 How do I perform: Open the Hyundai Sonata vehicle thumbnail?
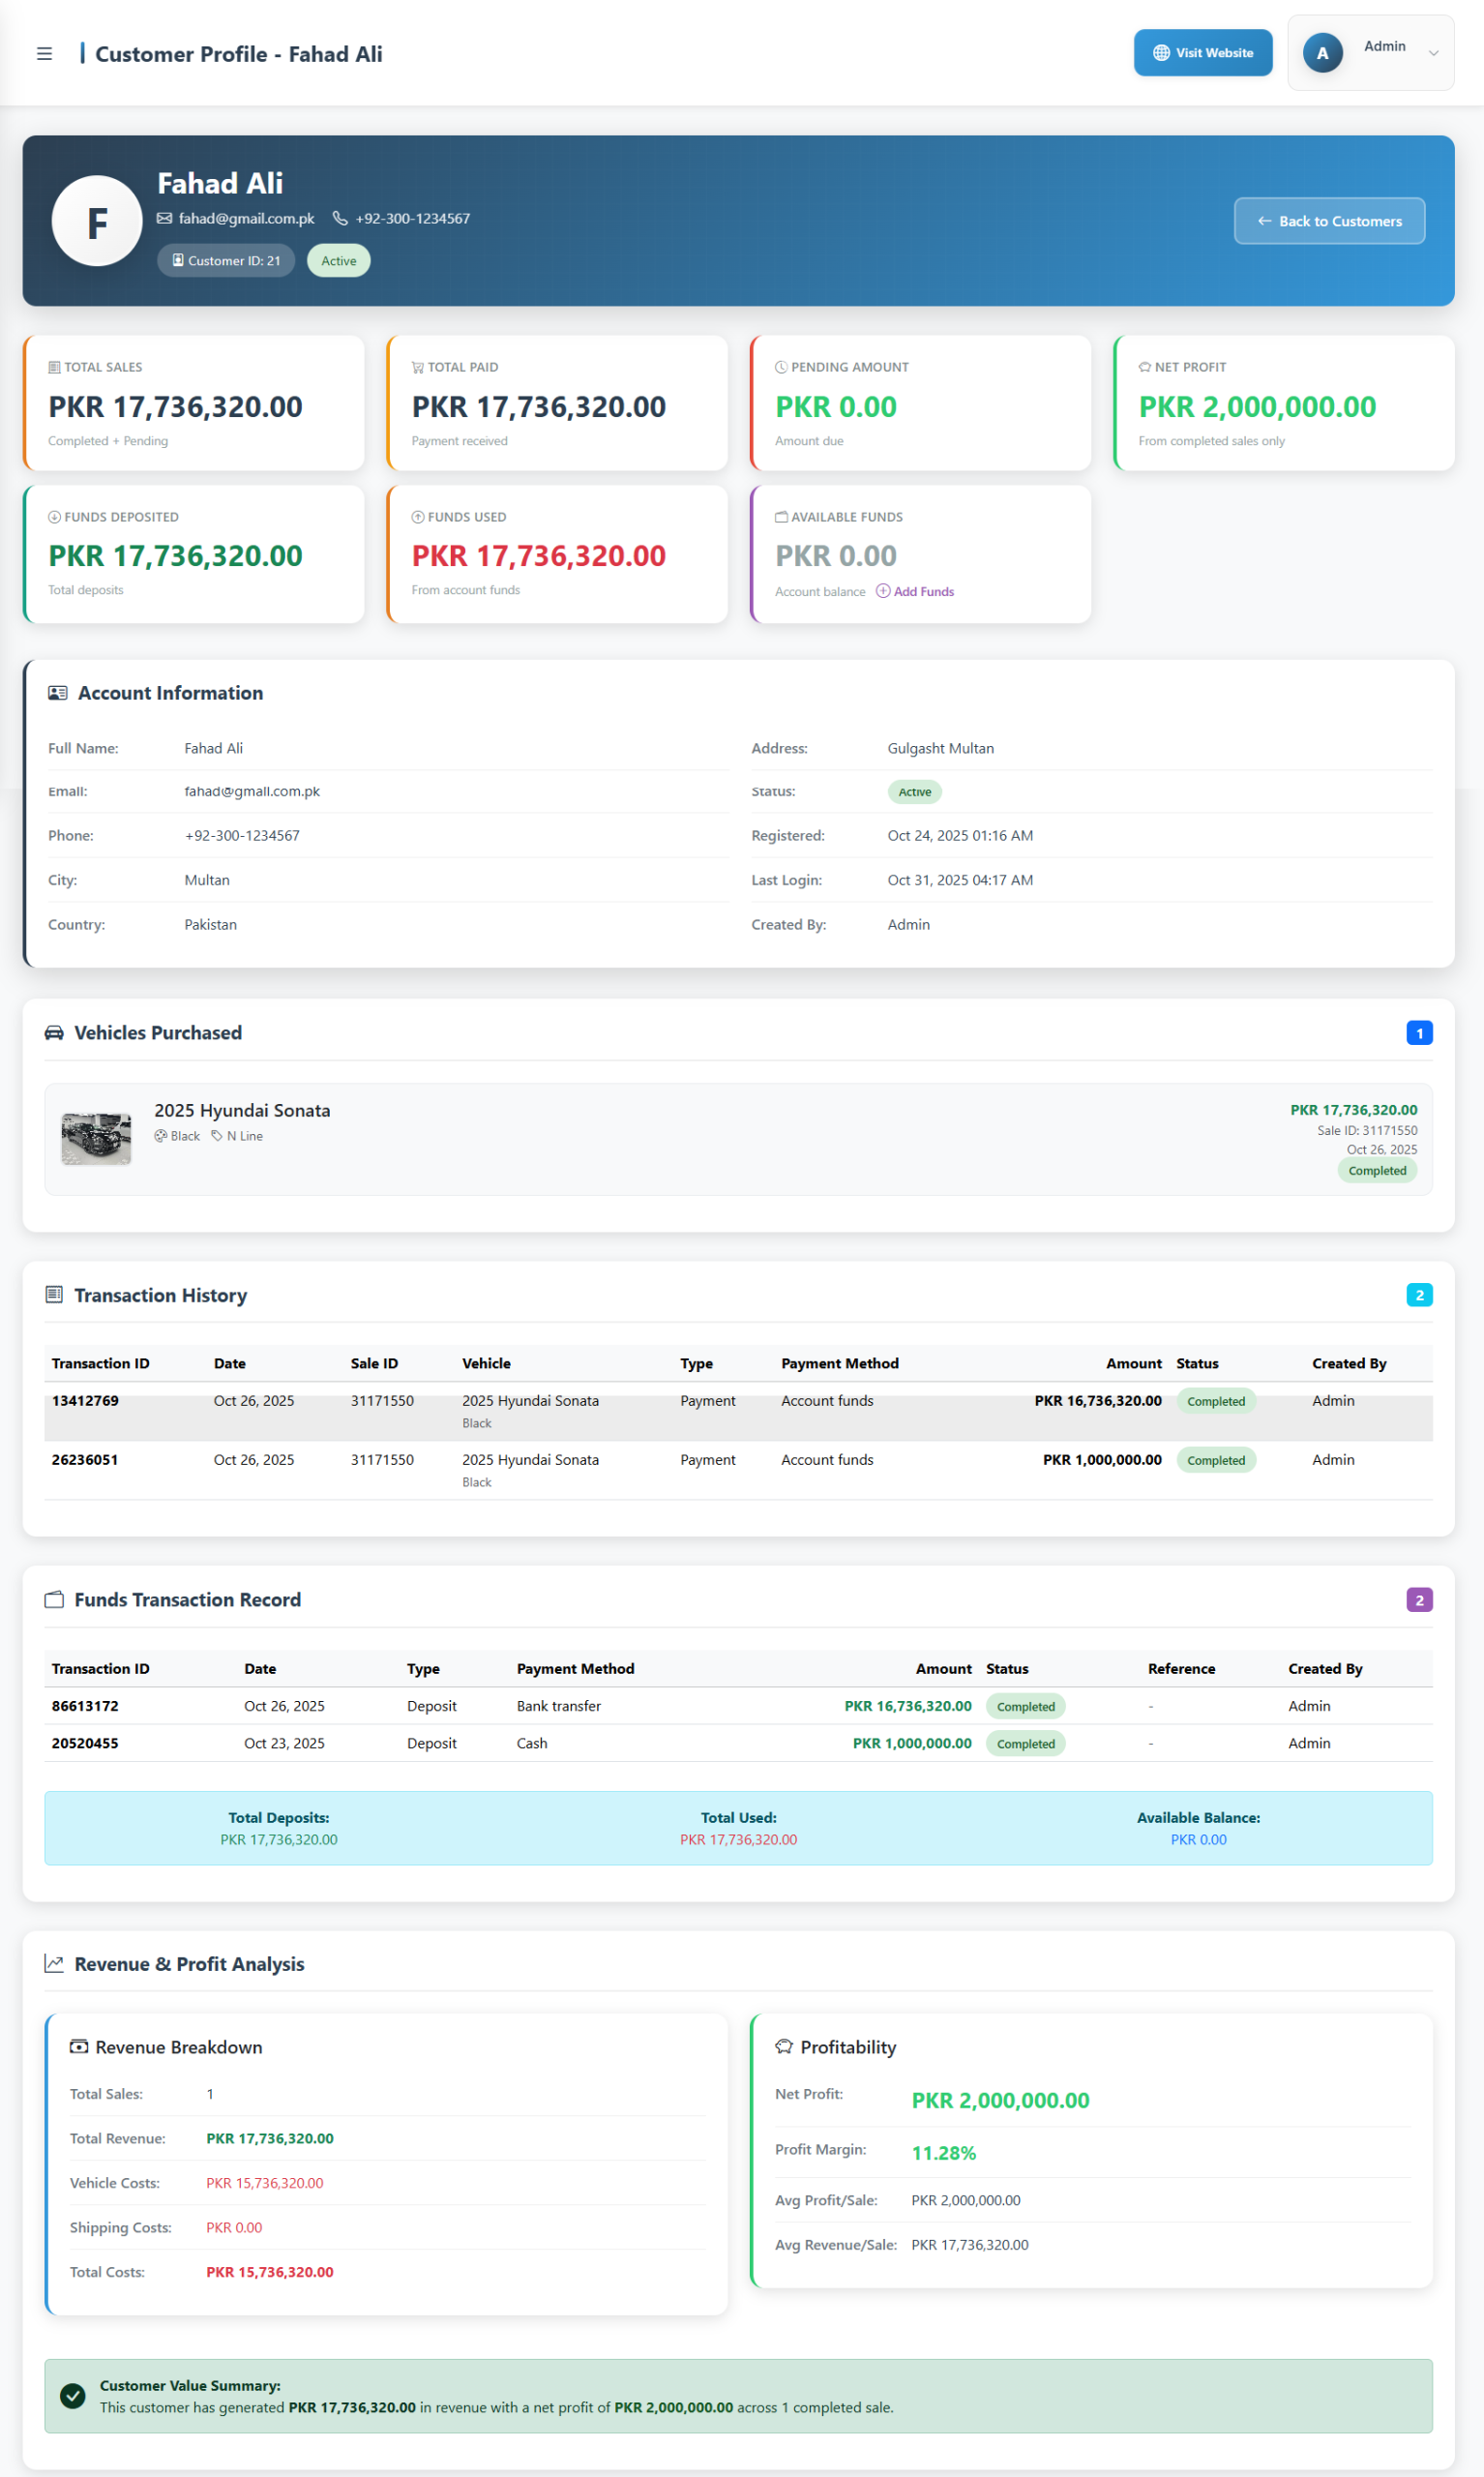[x=96, y=1138]
